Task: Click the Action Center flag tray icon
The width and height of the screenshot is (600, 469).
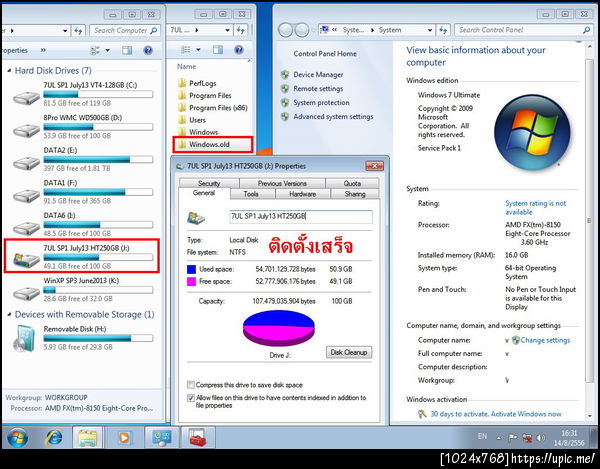Action: pos(512,438)
